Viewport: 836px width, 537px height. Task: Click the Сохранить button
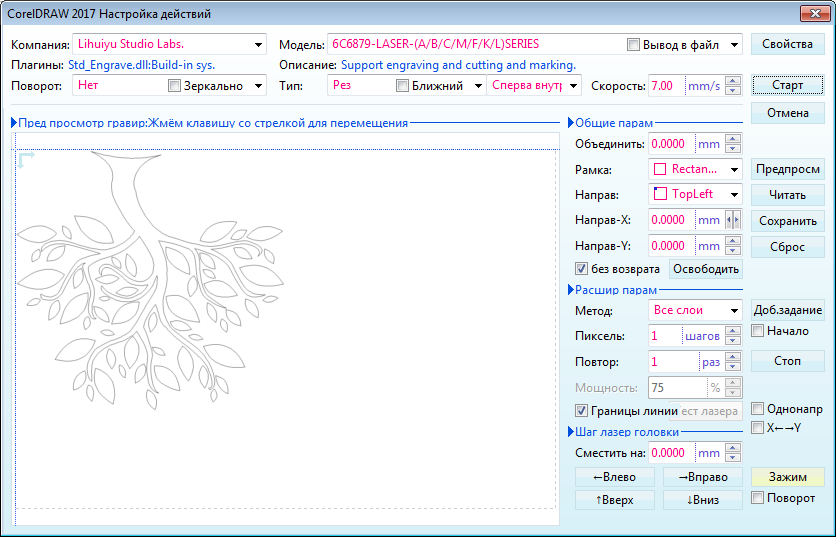[x=787, y=221]
